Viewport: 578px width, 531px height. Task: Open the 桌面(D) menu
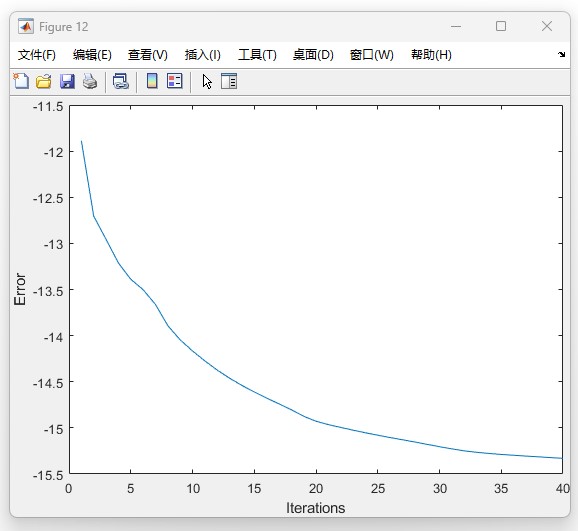coord(313,55)
